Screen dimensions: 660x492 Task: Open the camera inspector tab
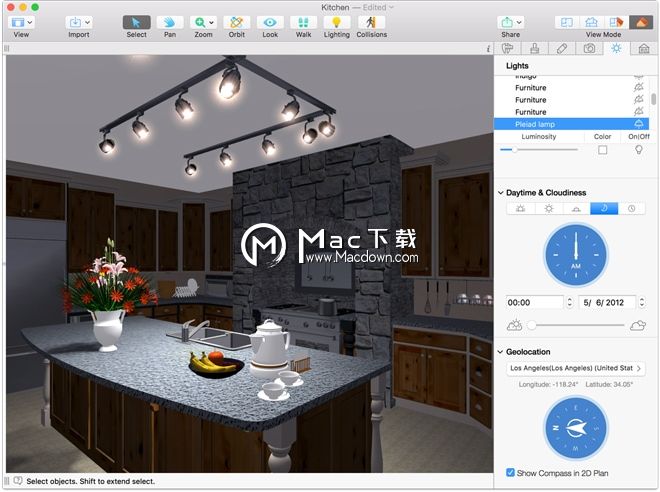point(589,48)
